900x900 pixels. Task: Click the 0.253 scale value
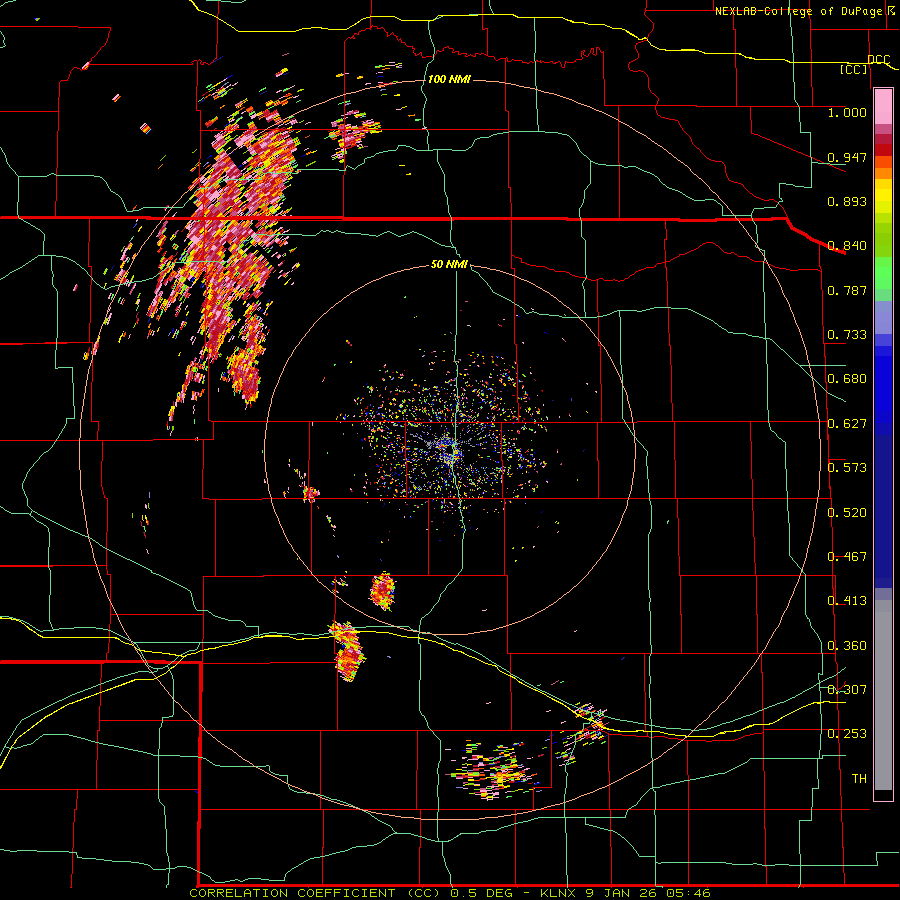pyautogui.click(x=847, y=734)
